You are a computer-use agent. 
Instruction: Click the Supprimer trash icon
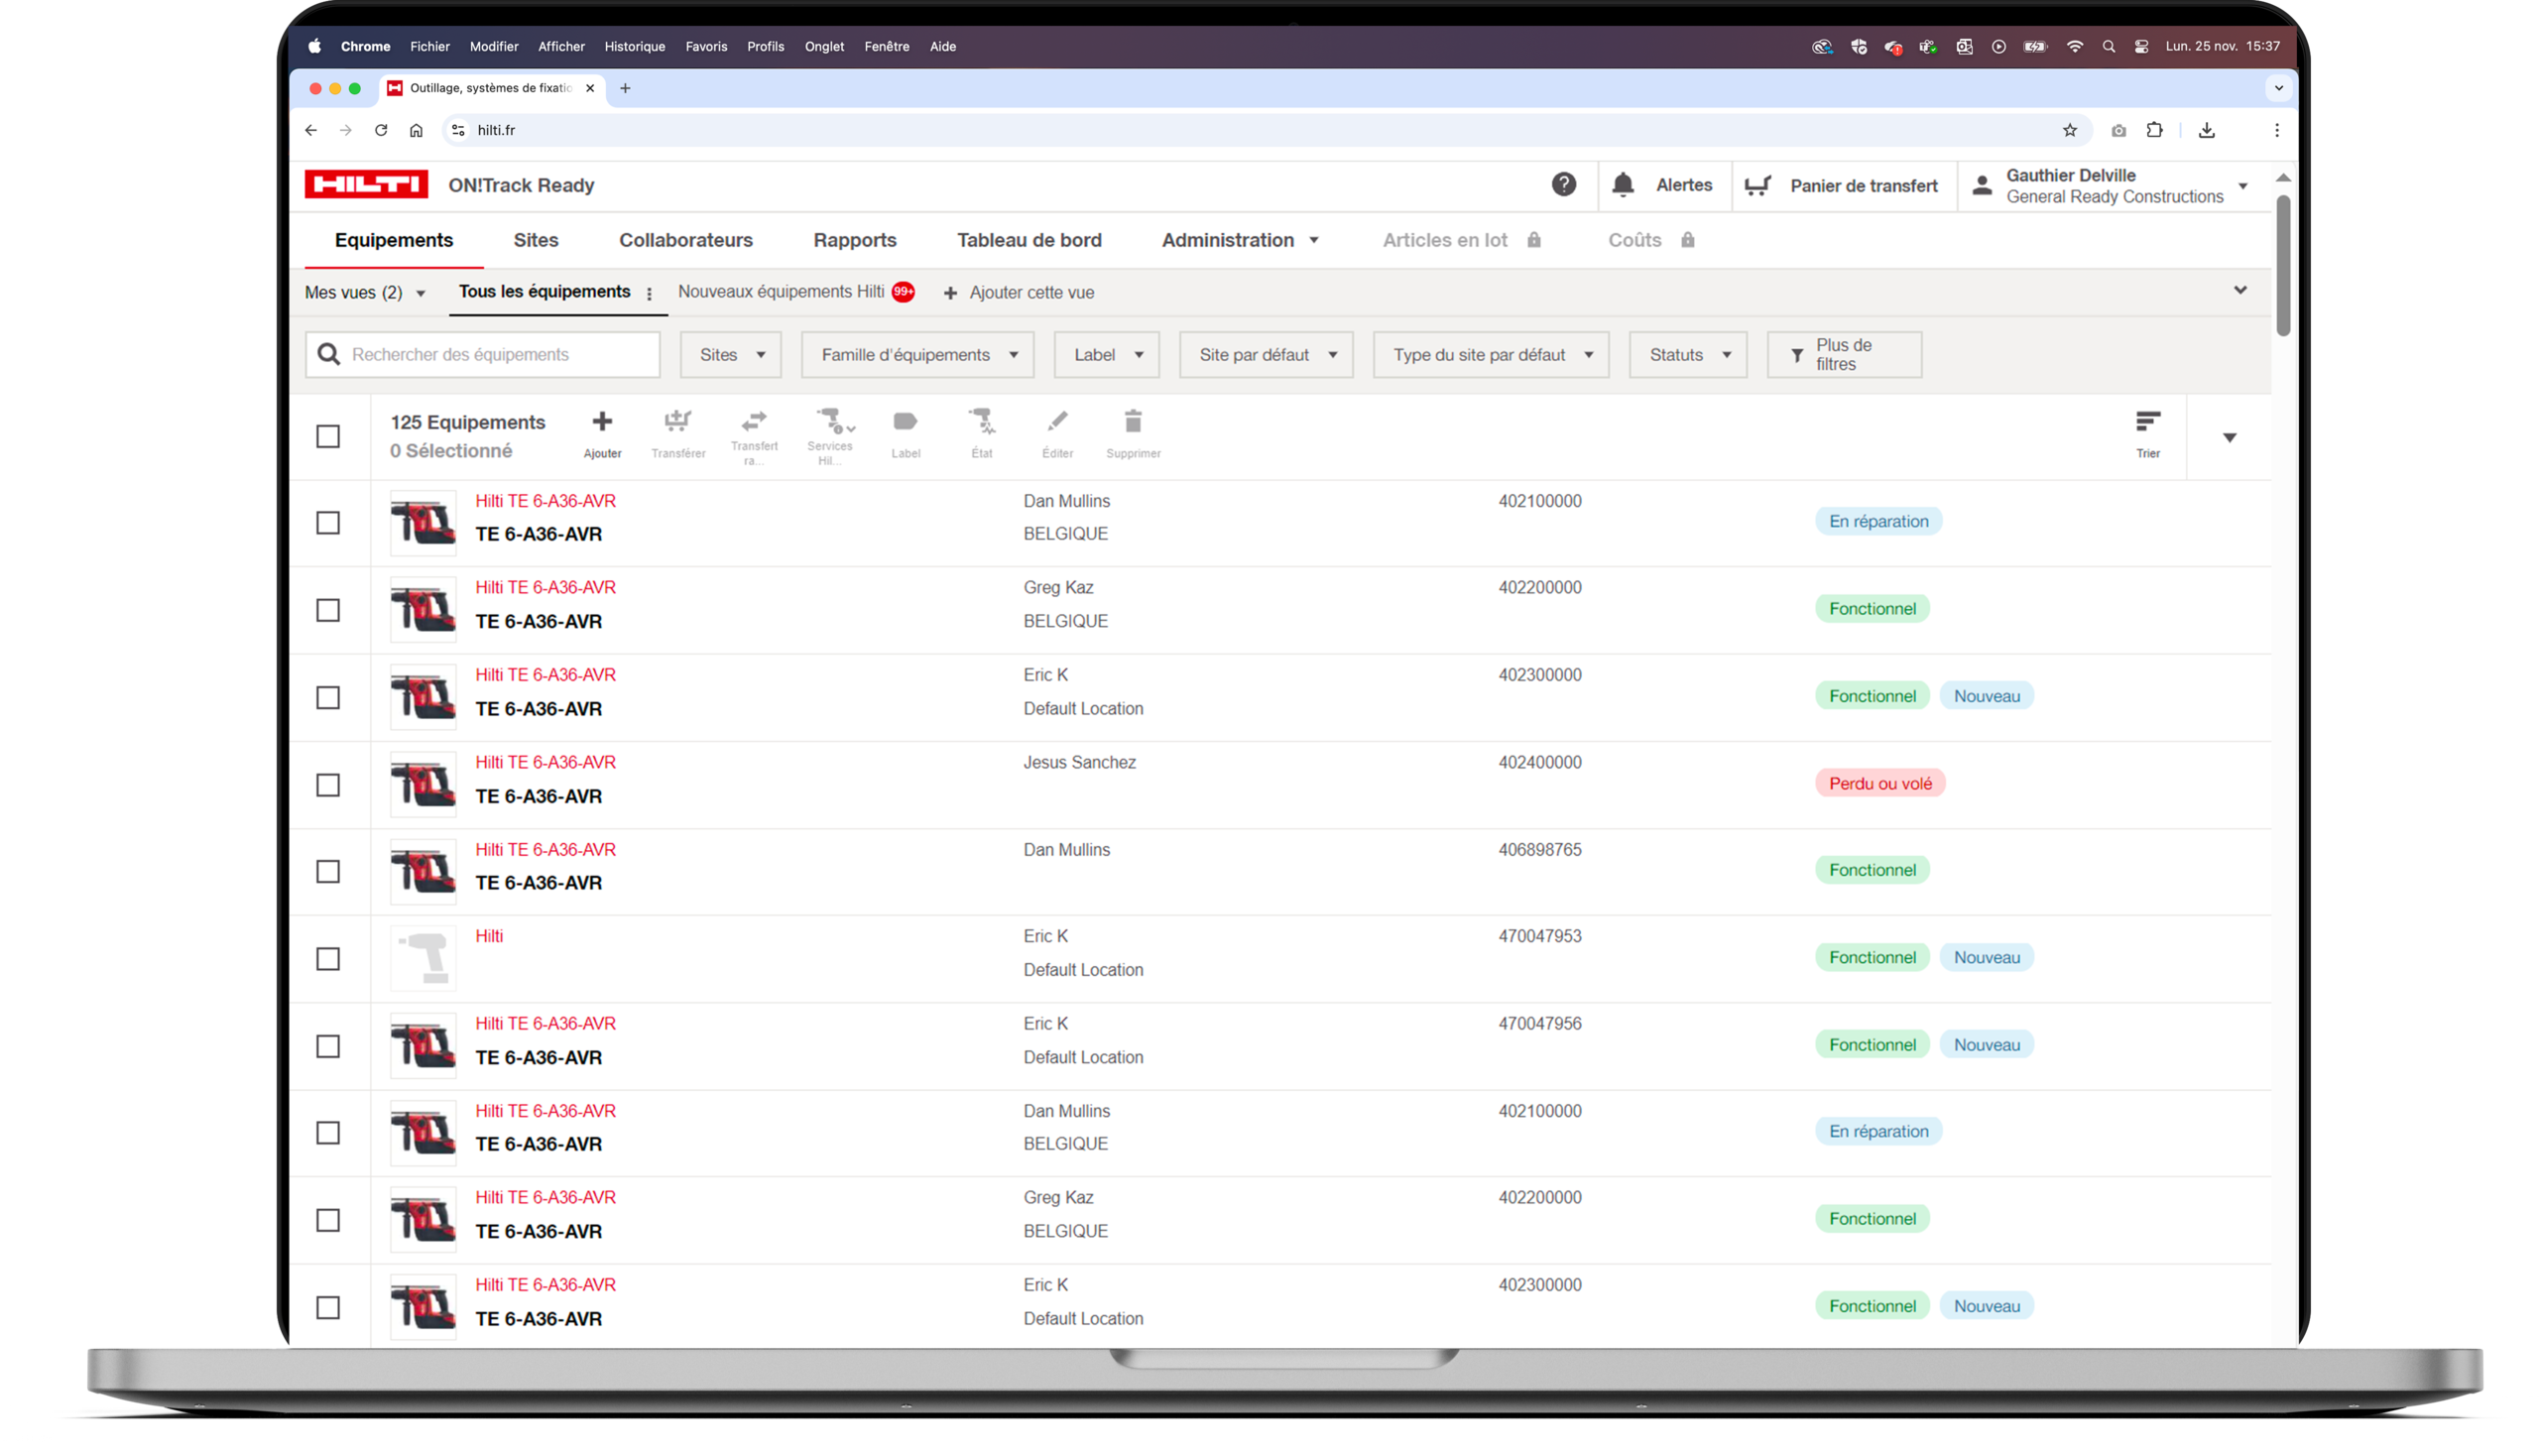tap(1133, 423)
